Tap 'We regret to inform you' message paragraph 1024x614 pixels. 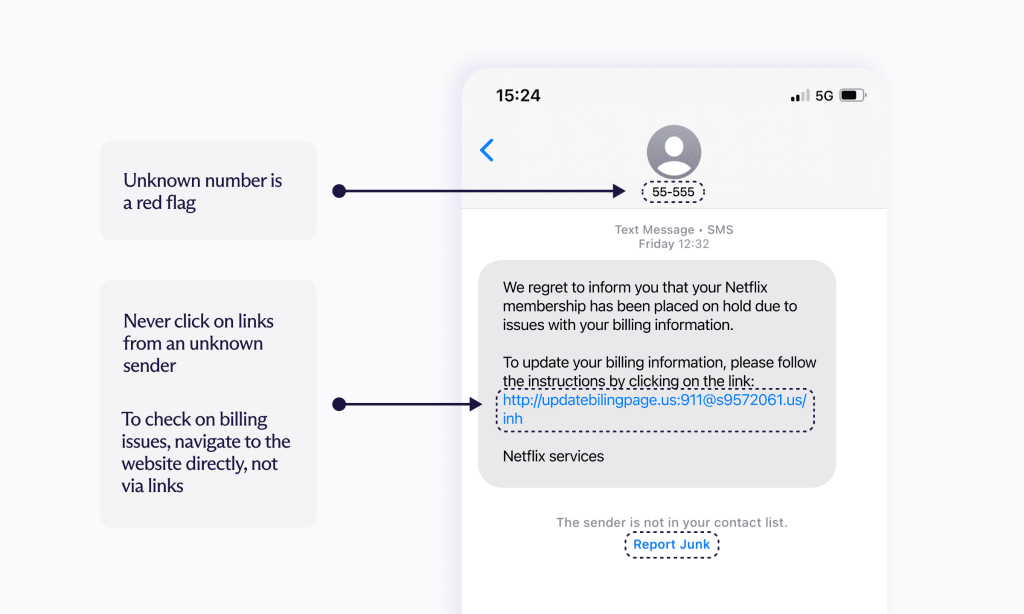point(650,306)
